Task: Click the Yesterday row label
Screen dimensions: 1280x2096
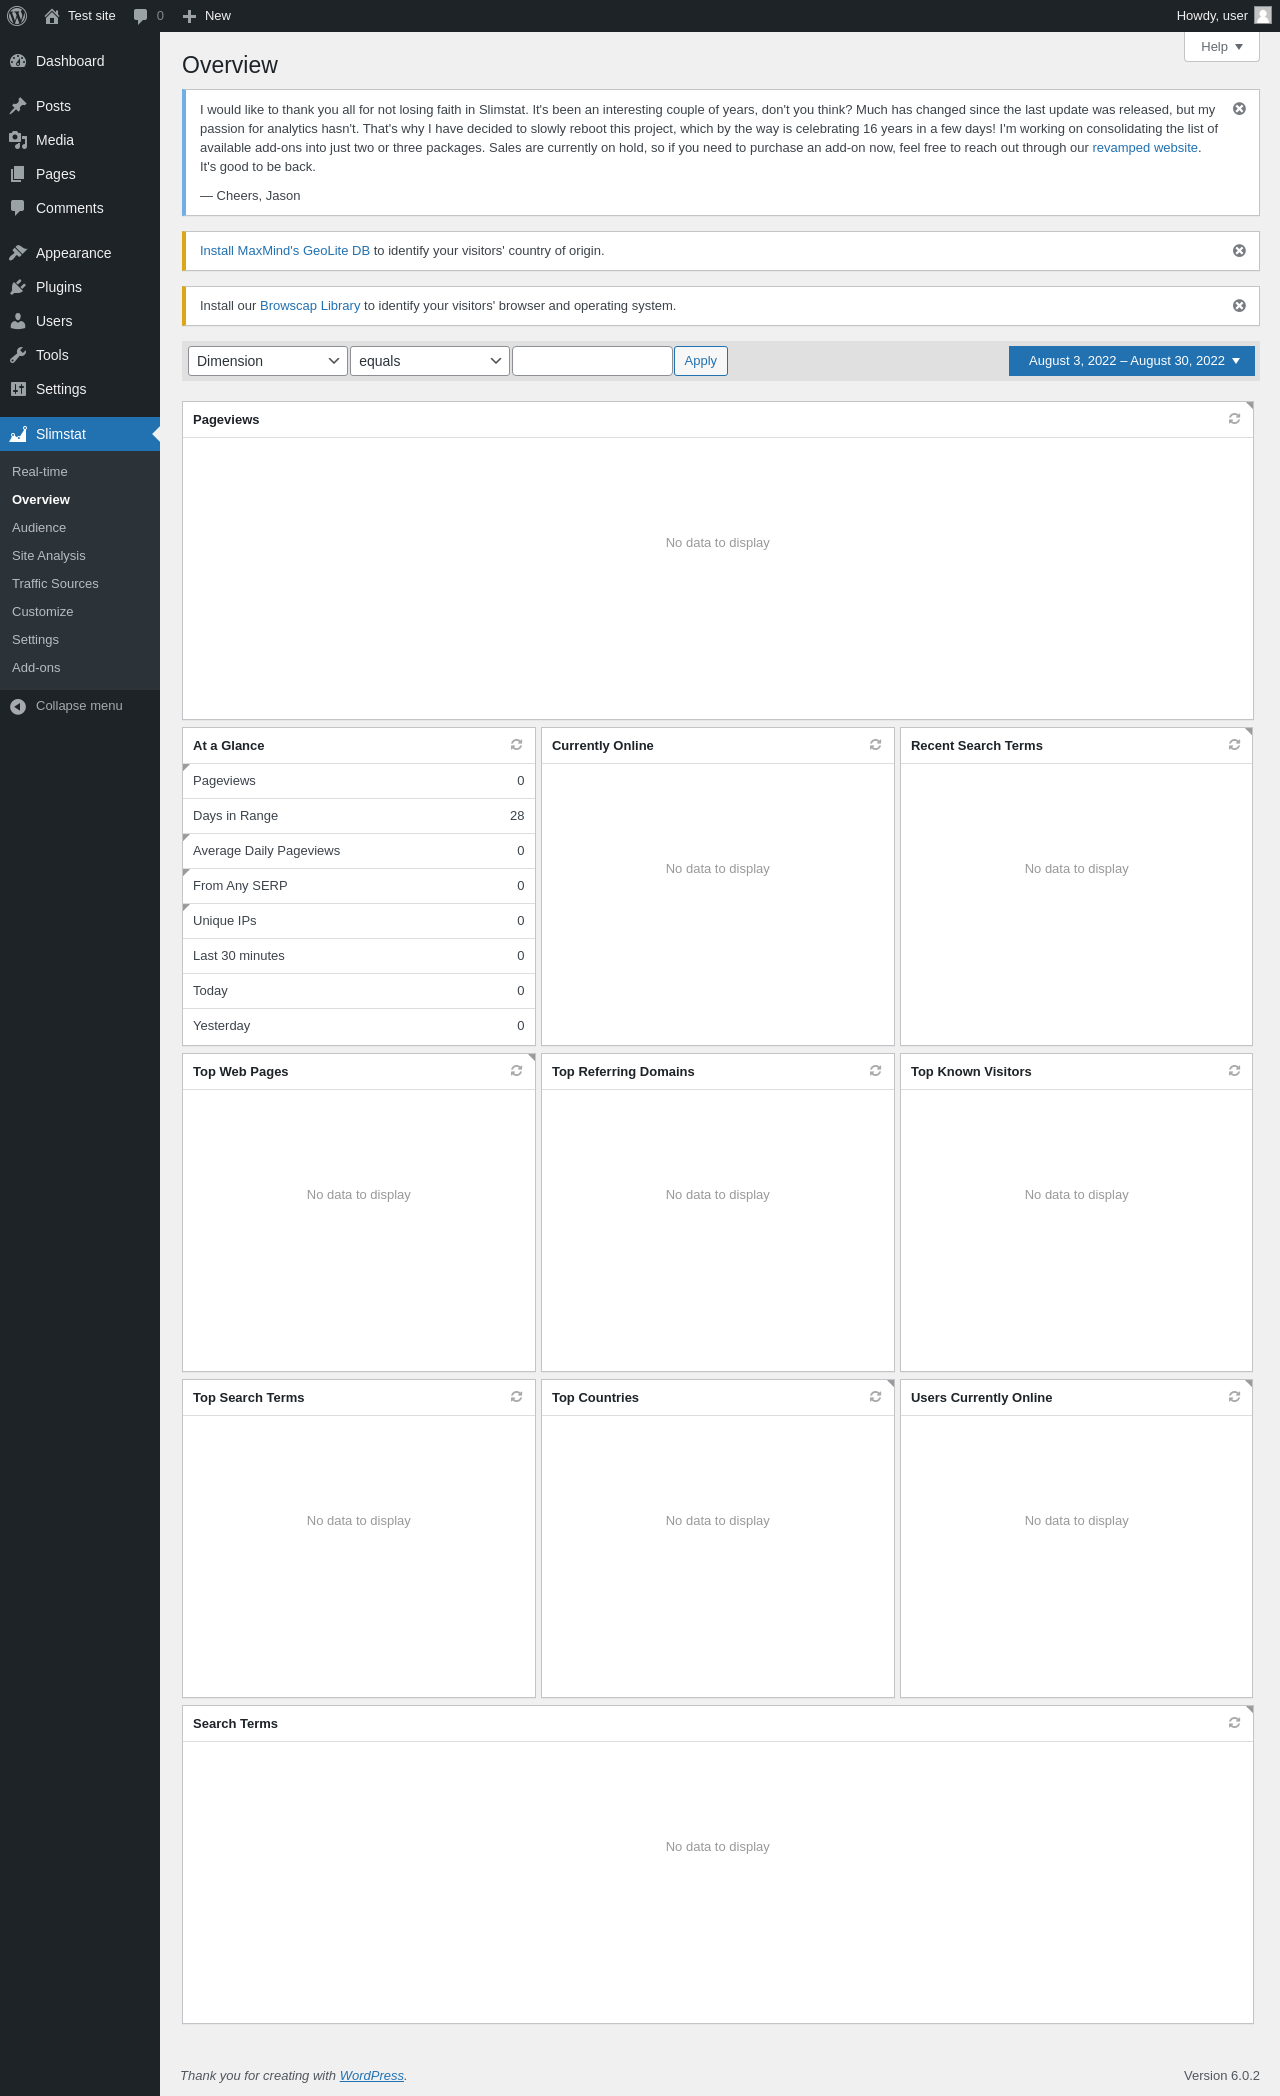Action: (x=222, y=1026)
